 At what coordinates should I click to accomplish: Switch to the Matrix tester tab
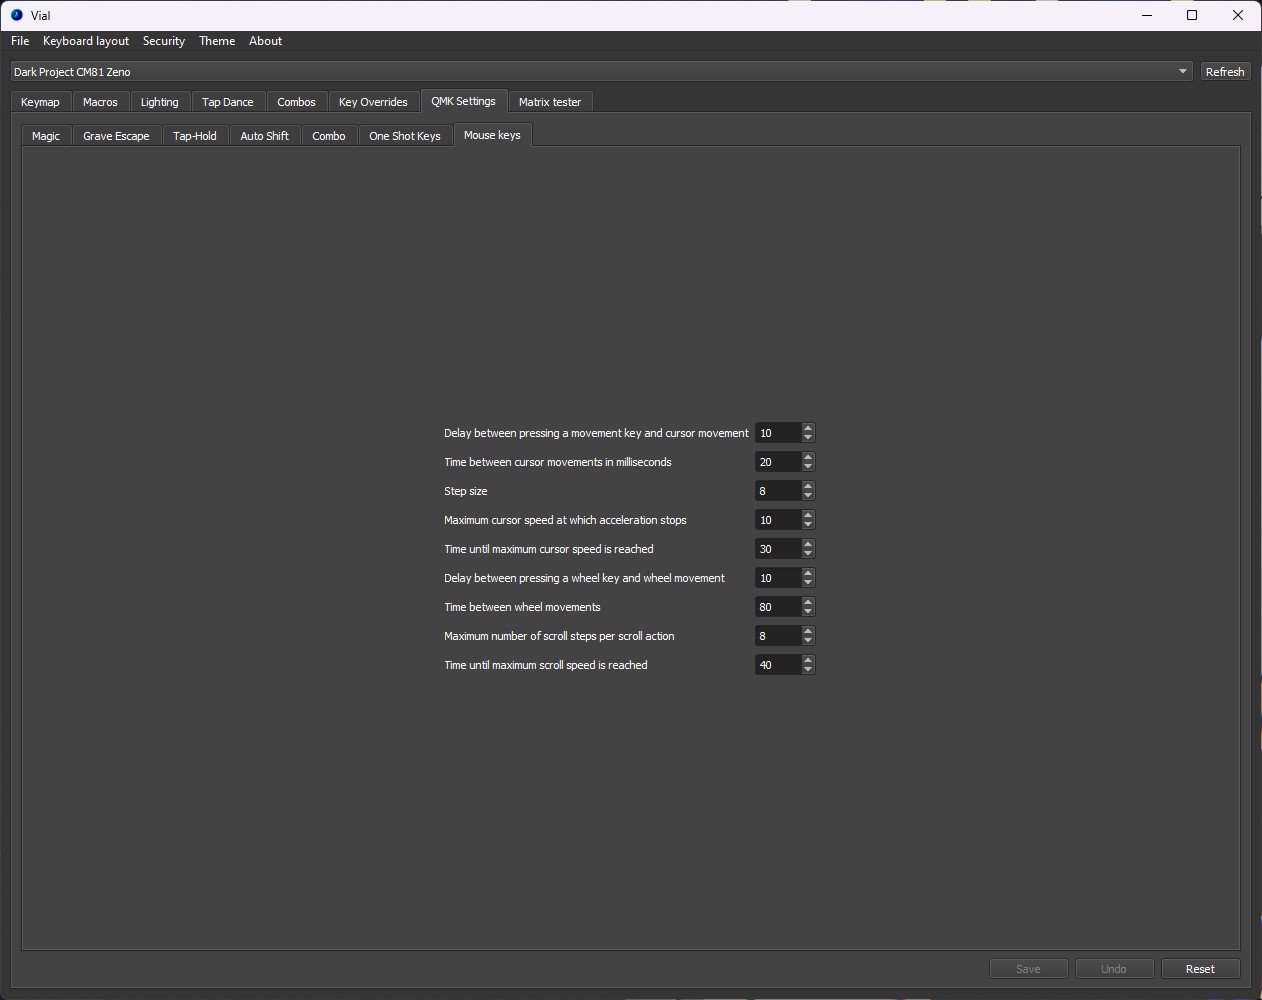[x=550, y=102]
